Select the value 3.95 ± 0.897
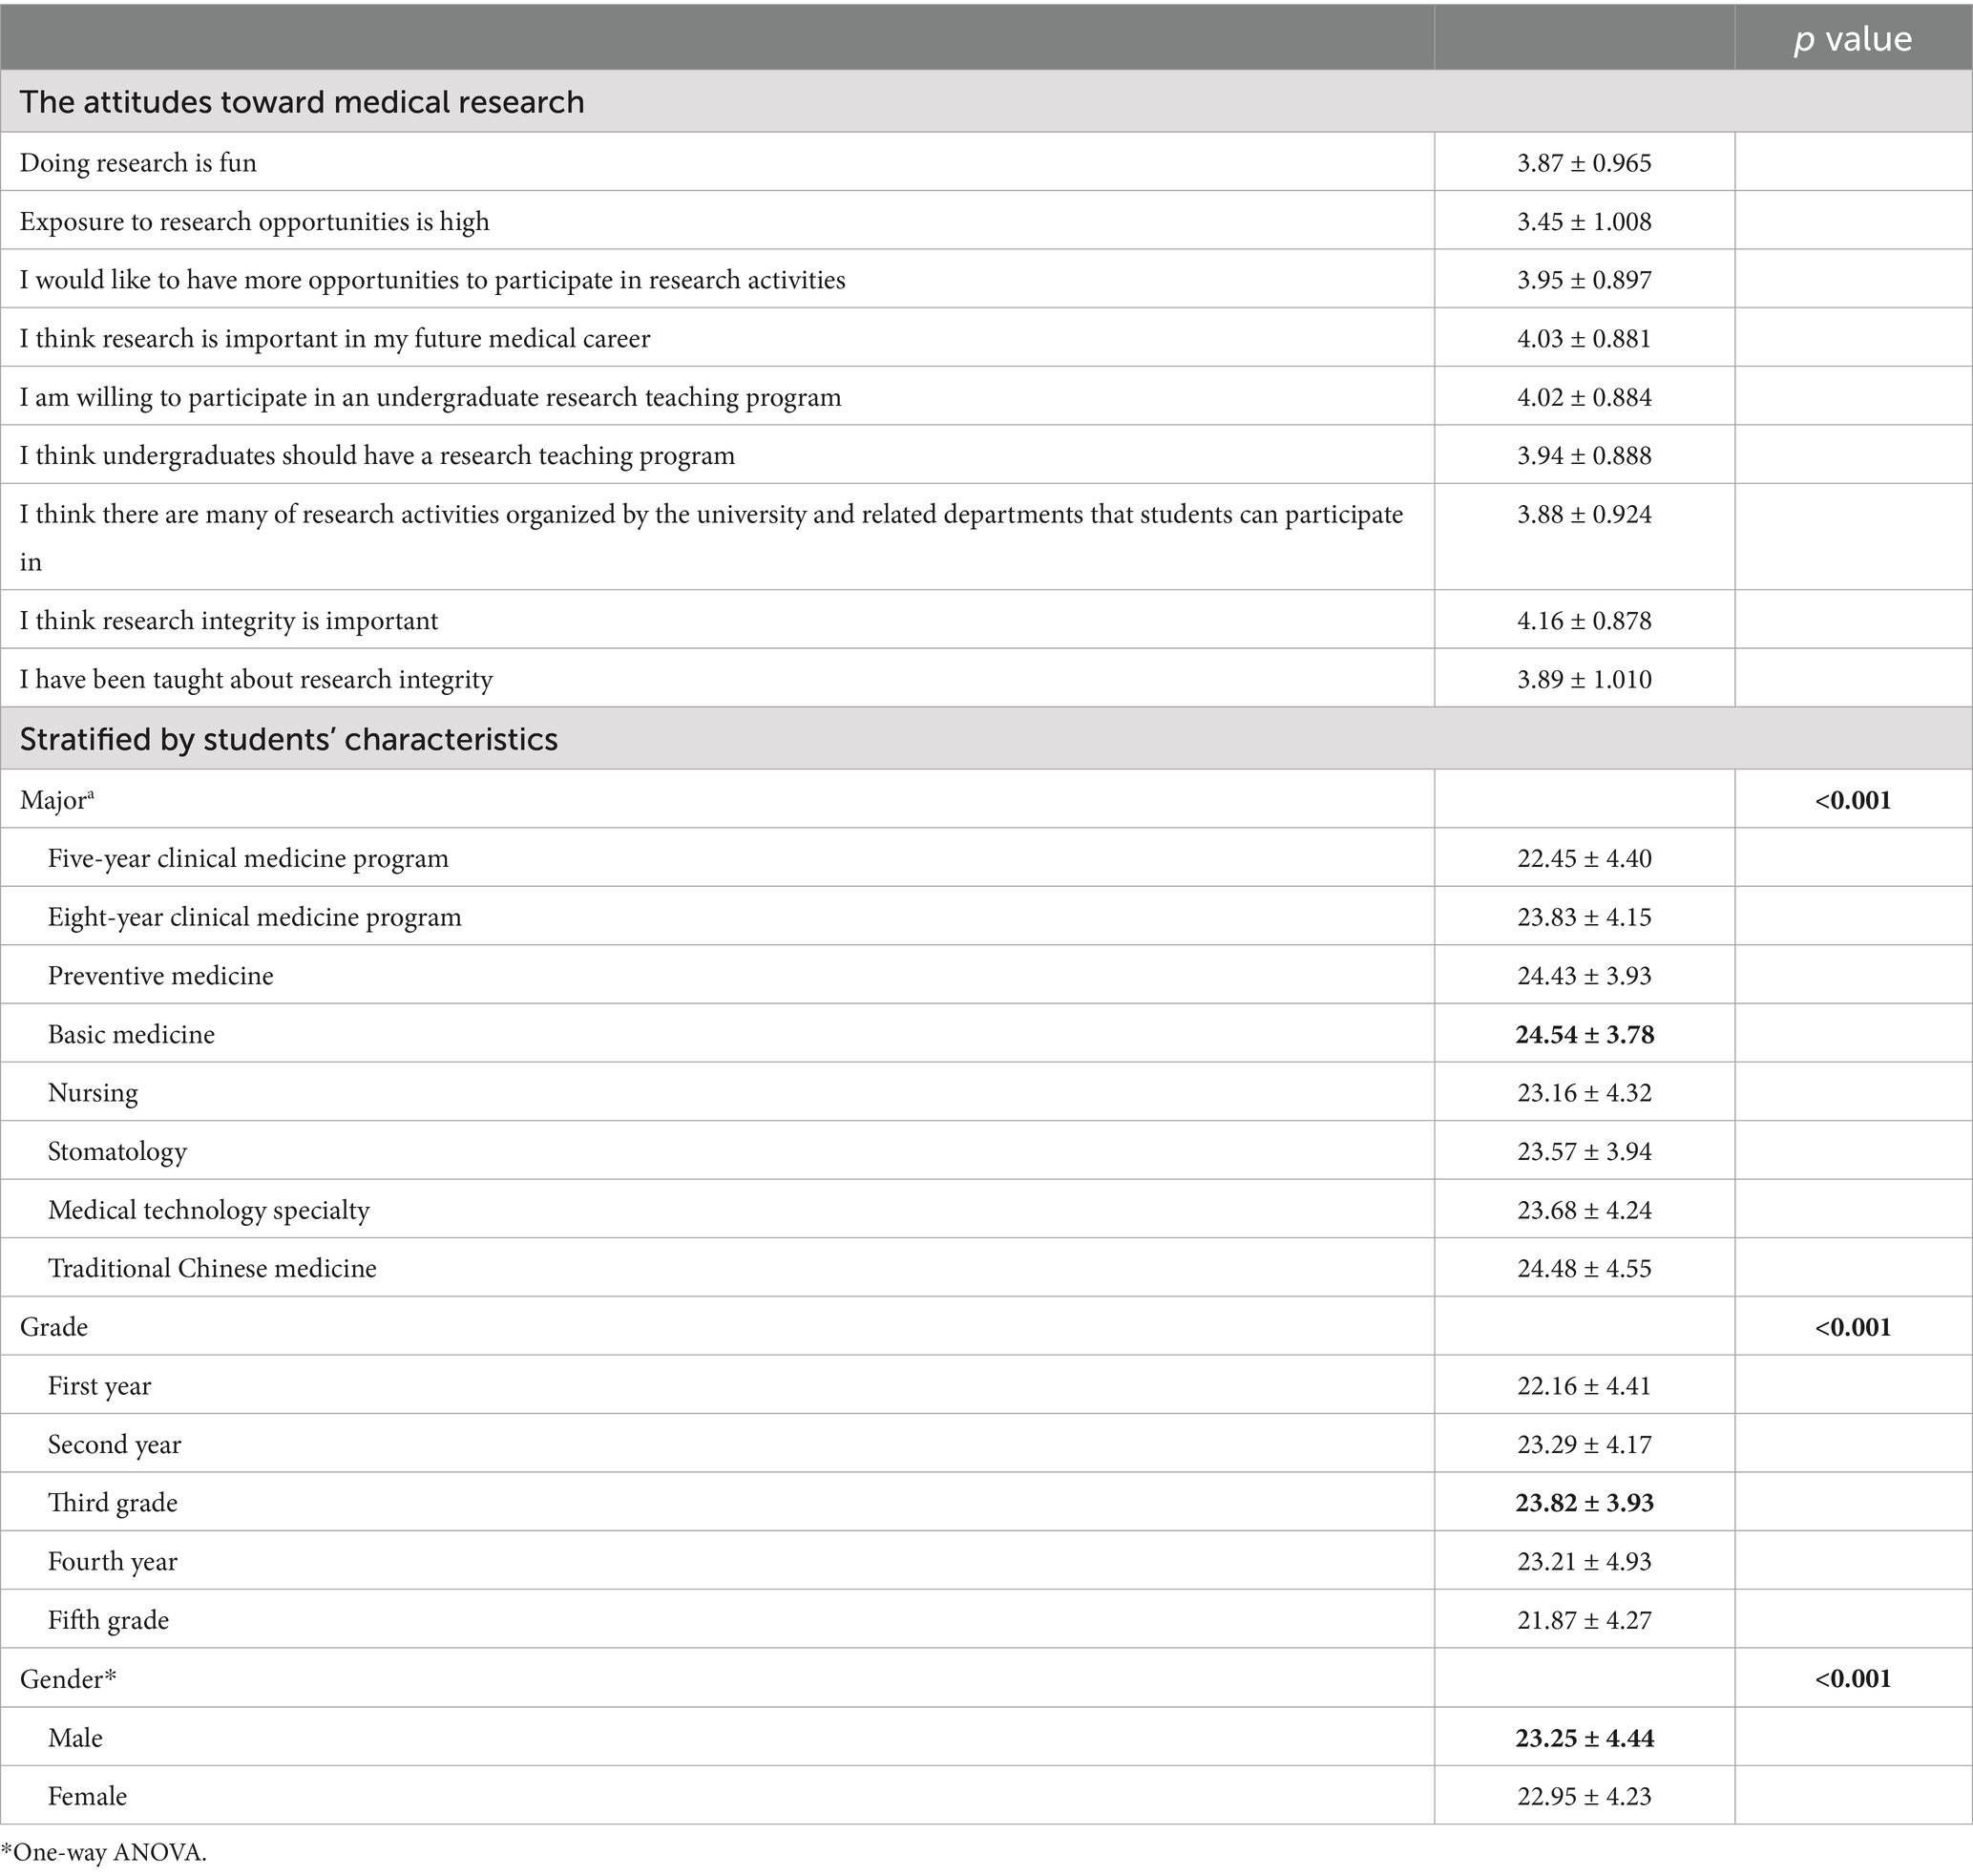Viewport: 1973px width, 1876px height. pos(1584,280)
